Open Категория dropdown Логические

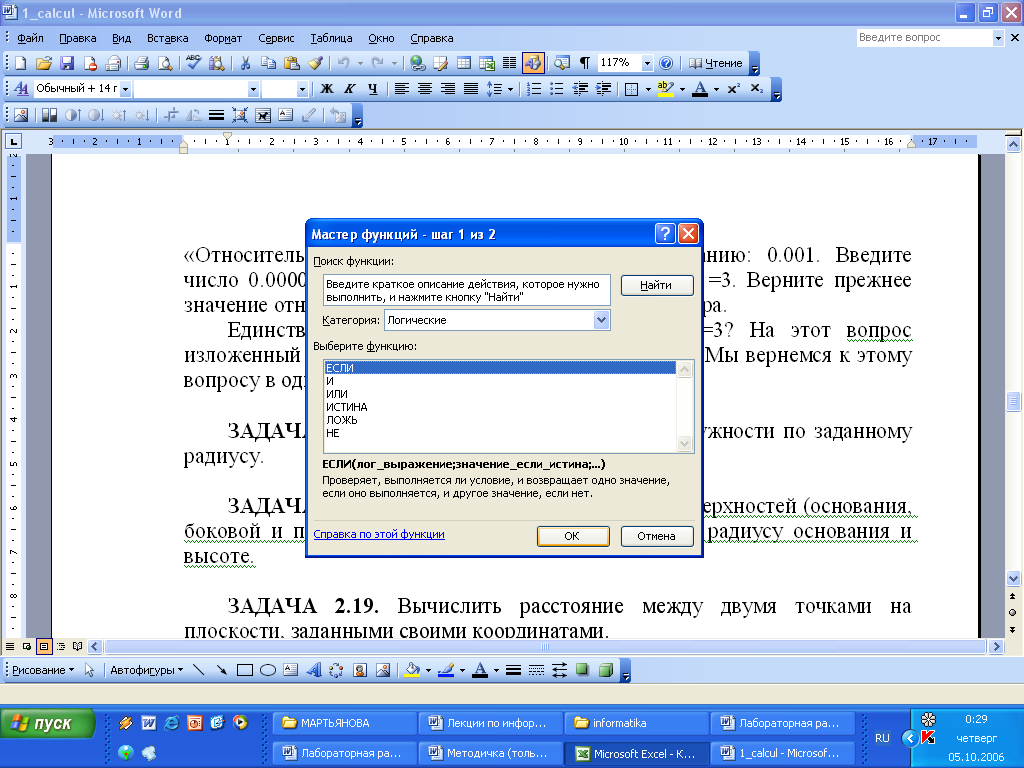tap(601, 320)
